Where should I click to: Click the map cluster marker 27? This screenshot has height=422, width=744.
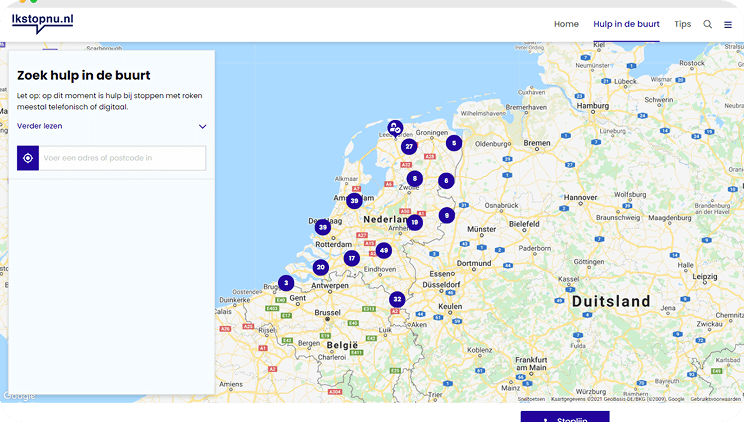[x=408, y=146]
